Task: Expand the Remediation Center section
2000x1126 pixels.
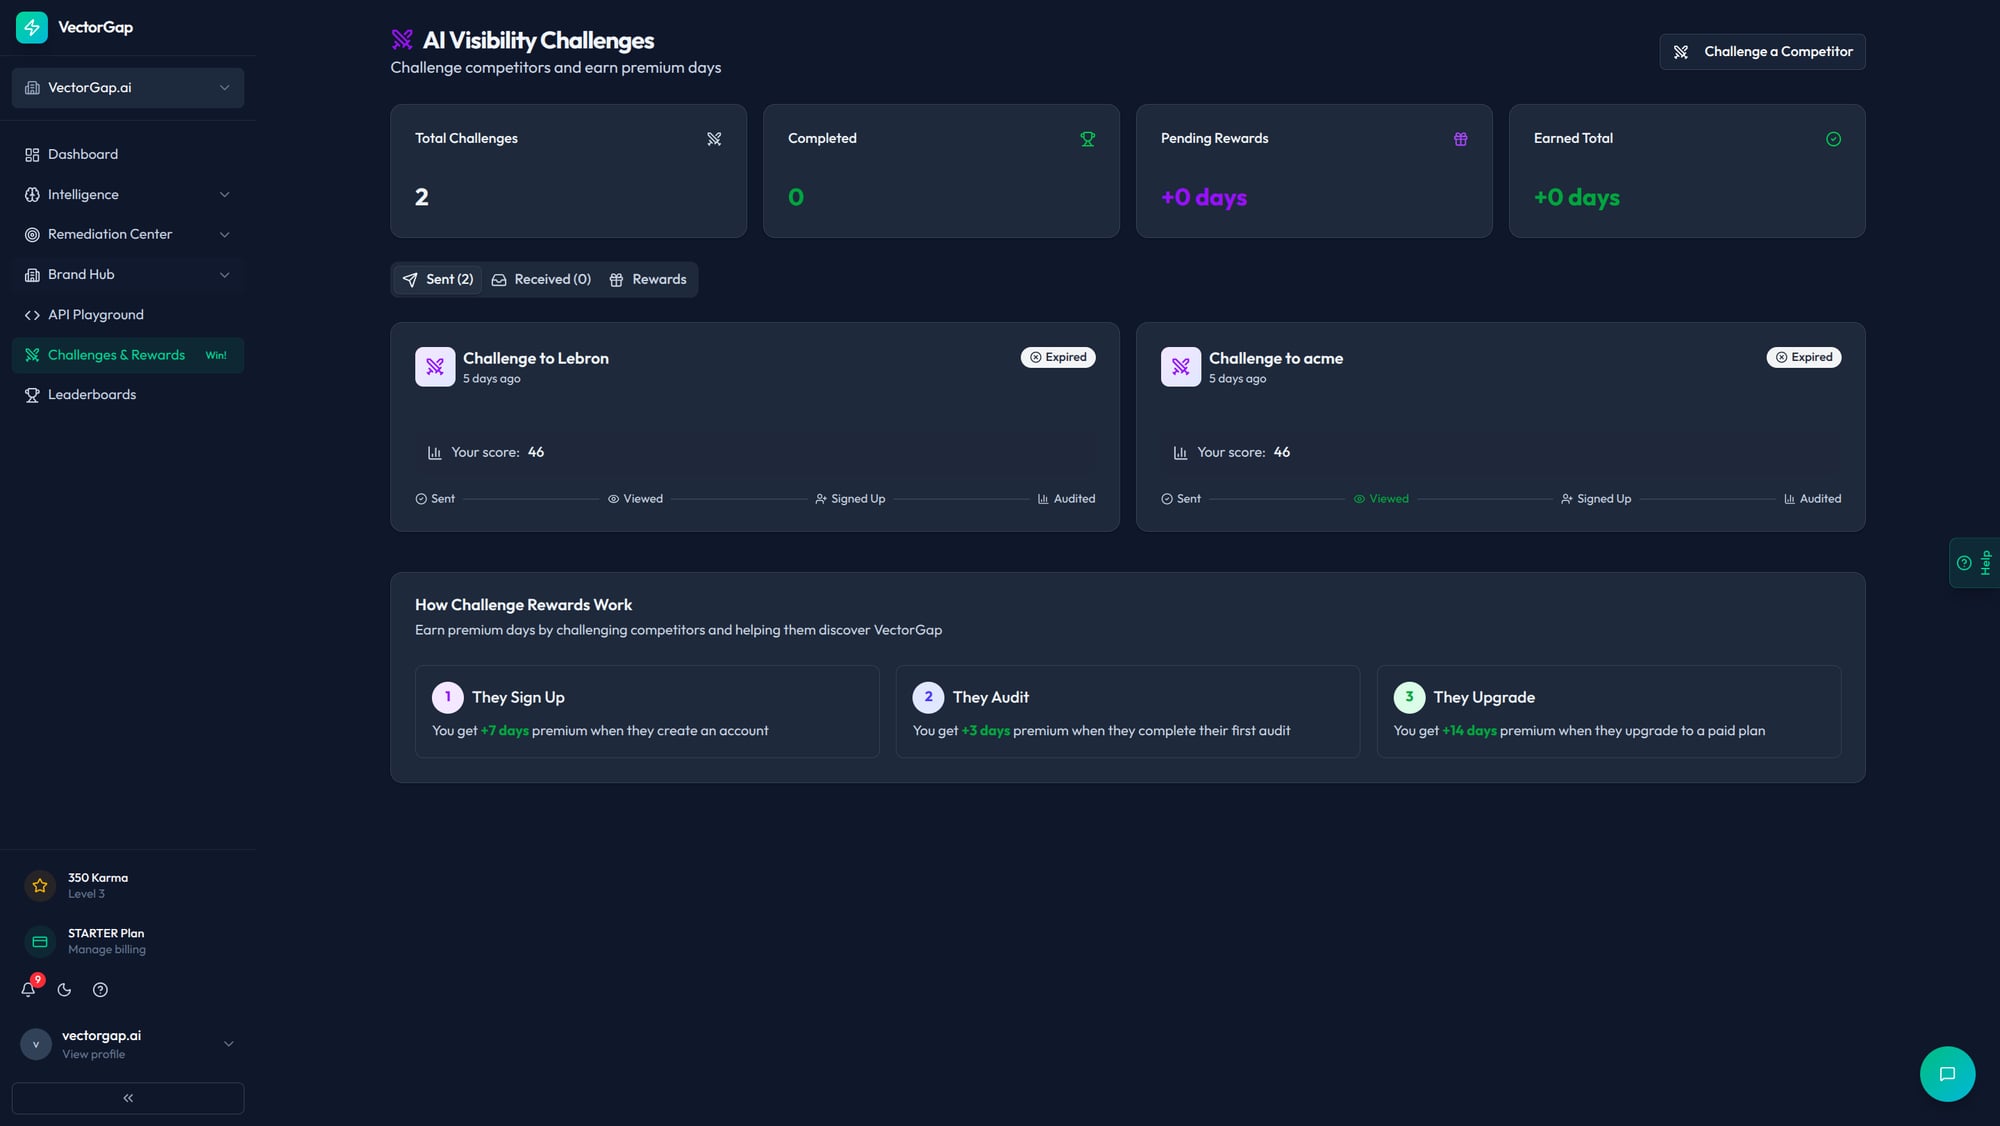Action: 128,234
